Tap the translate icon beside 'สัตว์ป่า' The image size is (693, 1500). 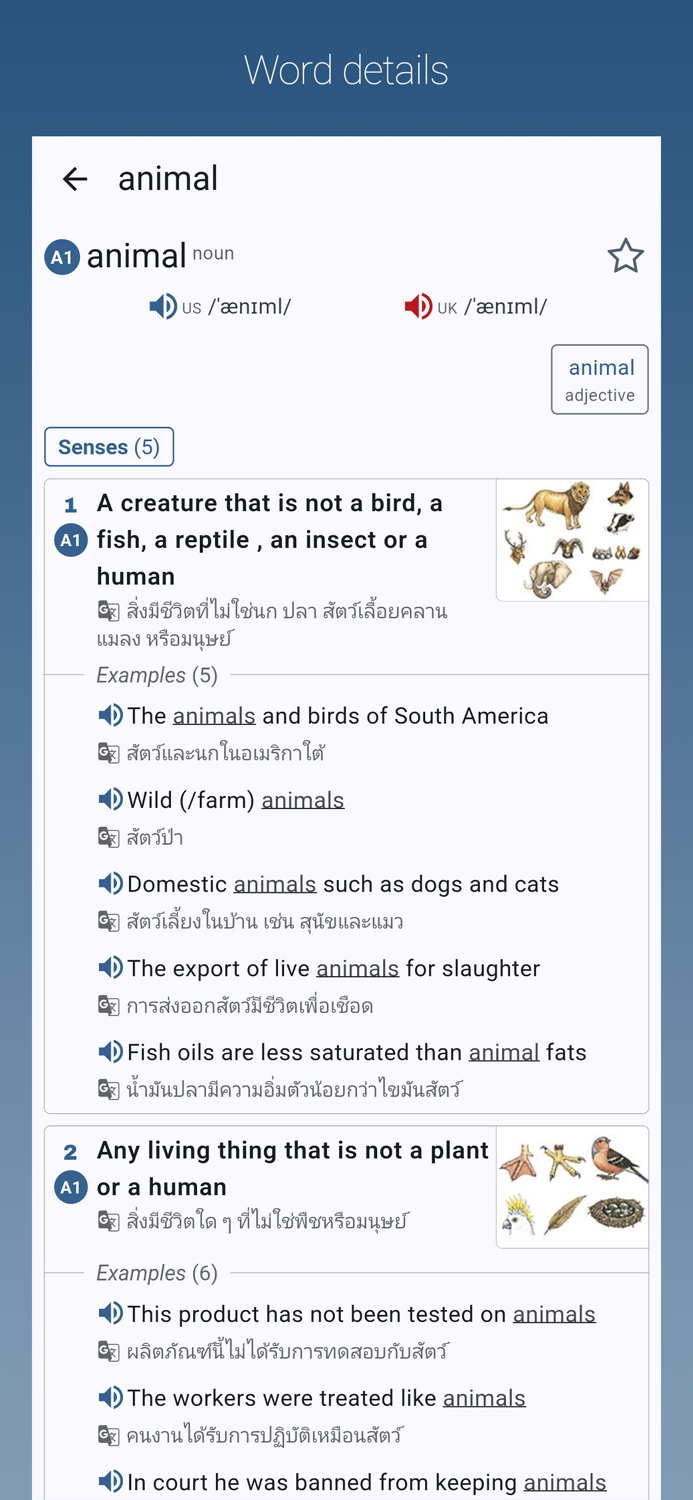coord(107,836)
